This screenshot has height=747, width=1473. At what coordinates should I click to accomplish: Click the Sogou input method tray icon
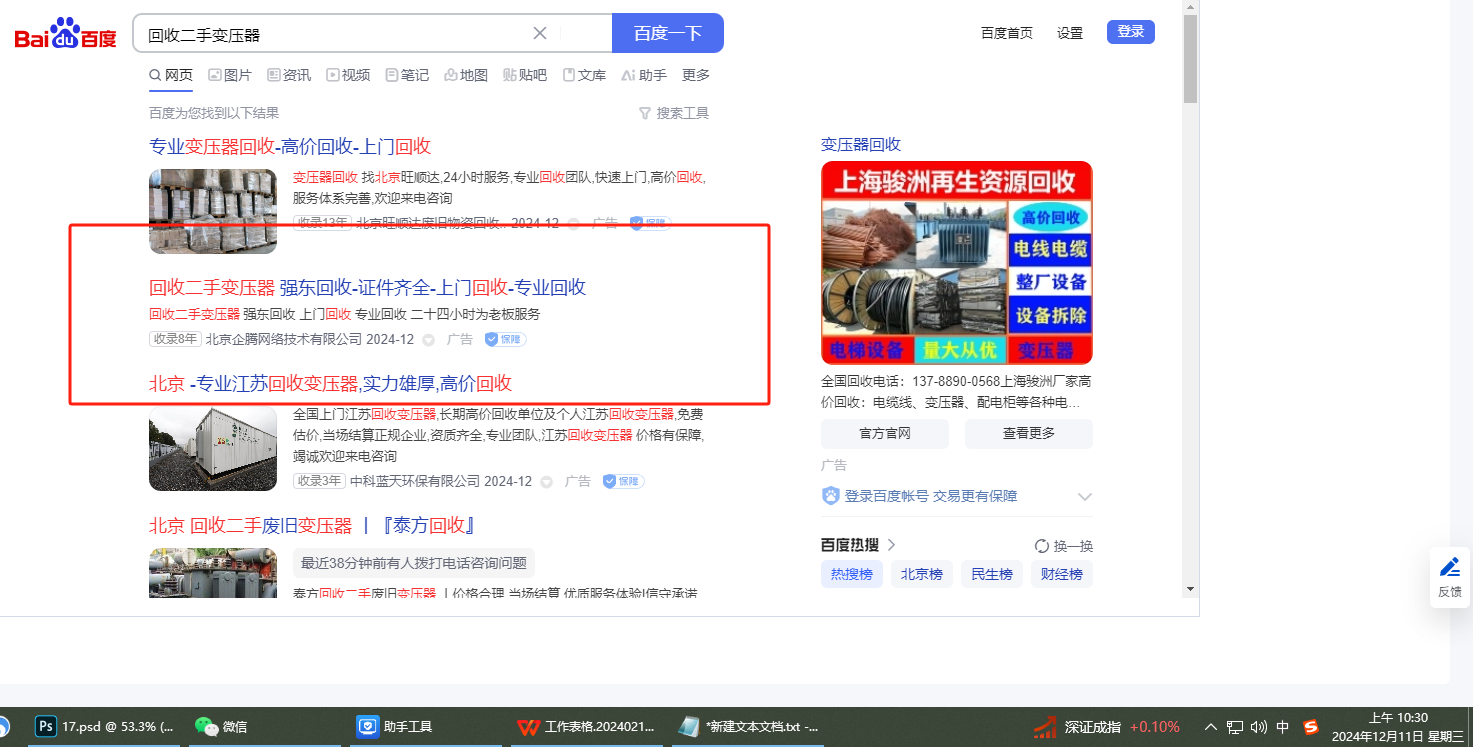pos(1311,727)
